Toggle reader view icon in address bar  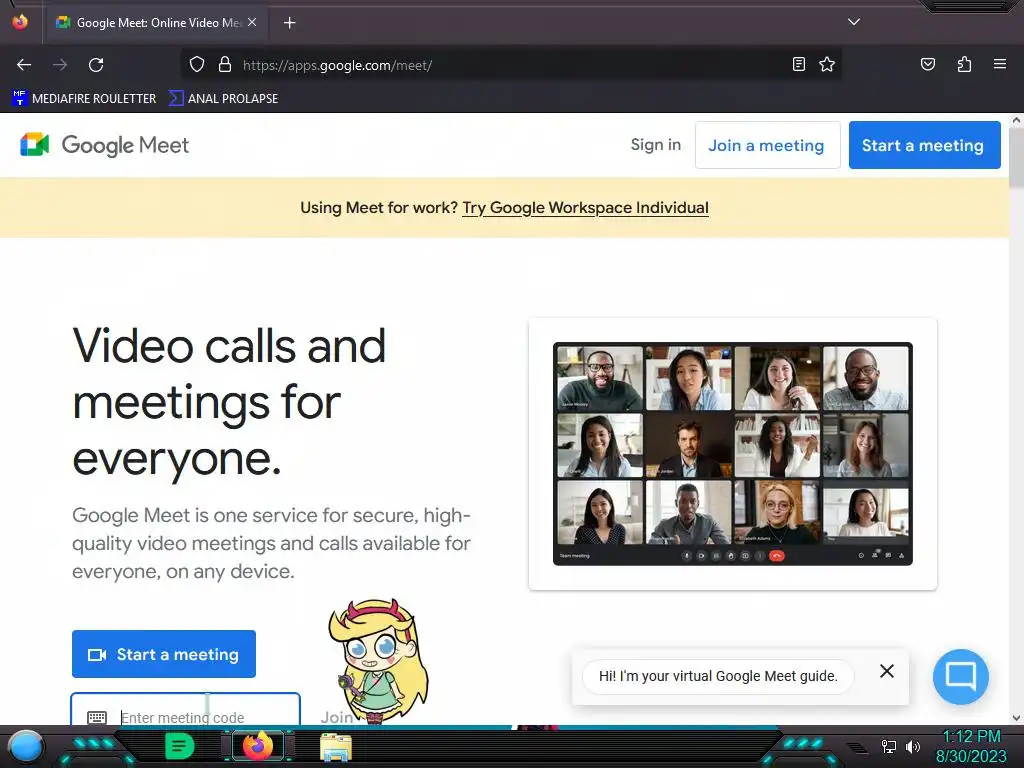click(798, 64)
